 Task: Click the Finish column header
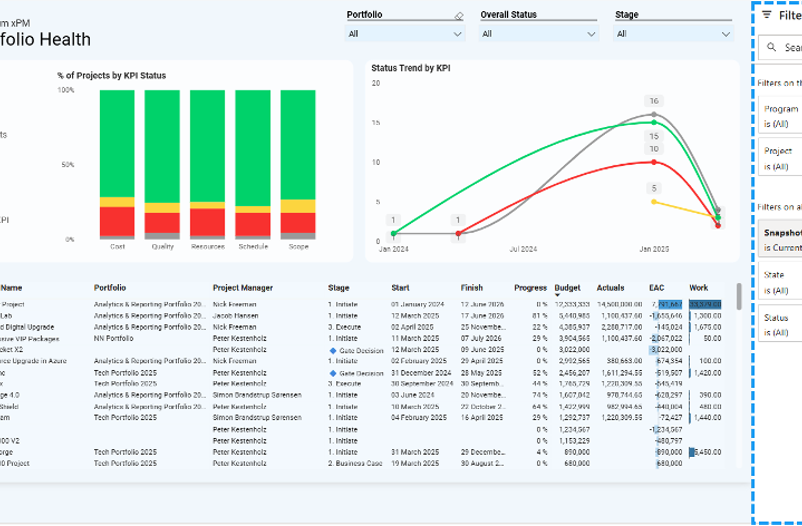coord(472,288)
